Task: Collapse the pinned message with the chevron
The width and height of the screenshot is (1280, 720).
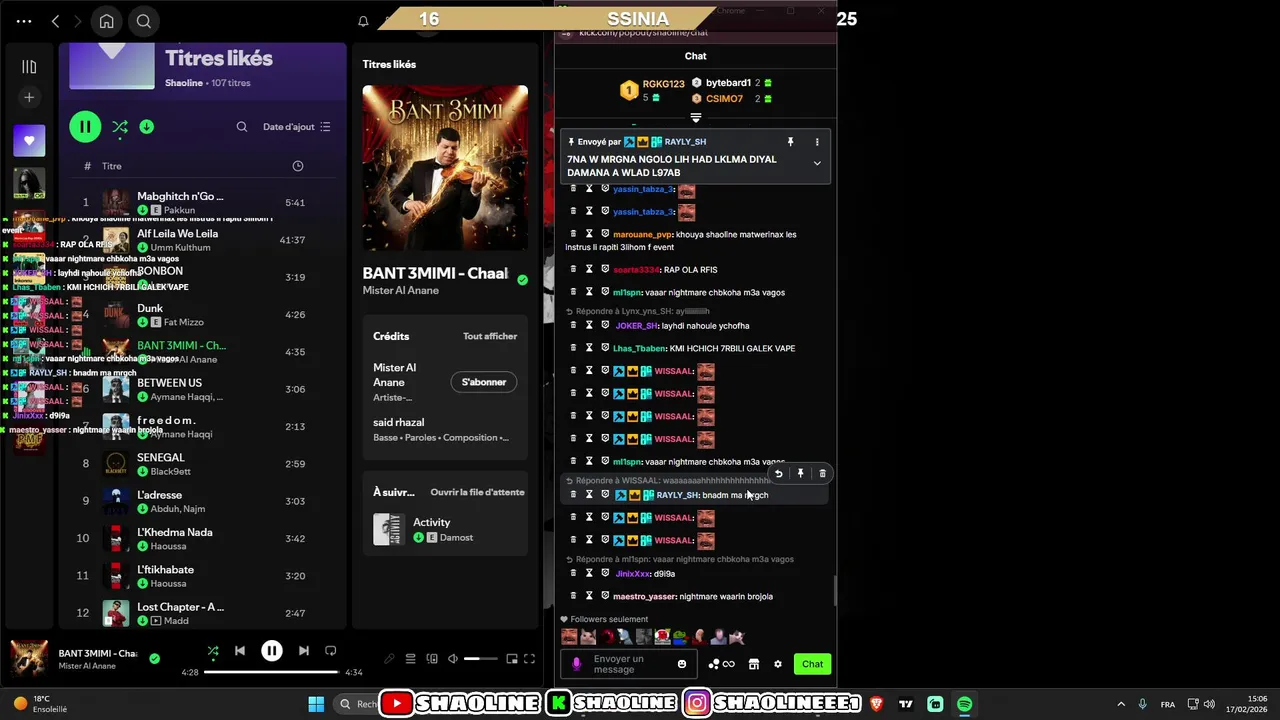Action: coord(817,164)
